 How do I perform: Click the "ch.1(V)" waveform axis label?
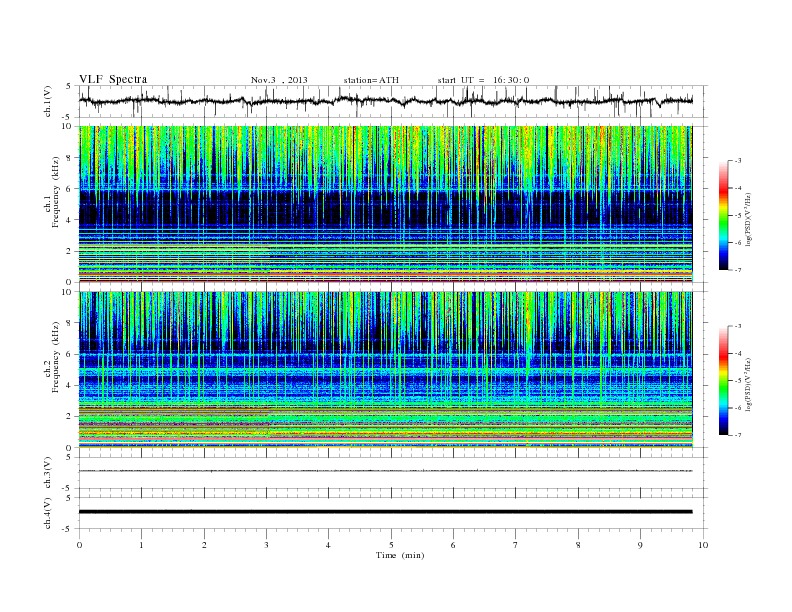coord(47,101)
